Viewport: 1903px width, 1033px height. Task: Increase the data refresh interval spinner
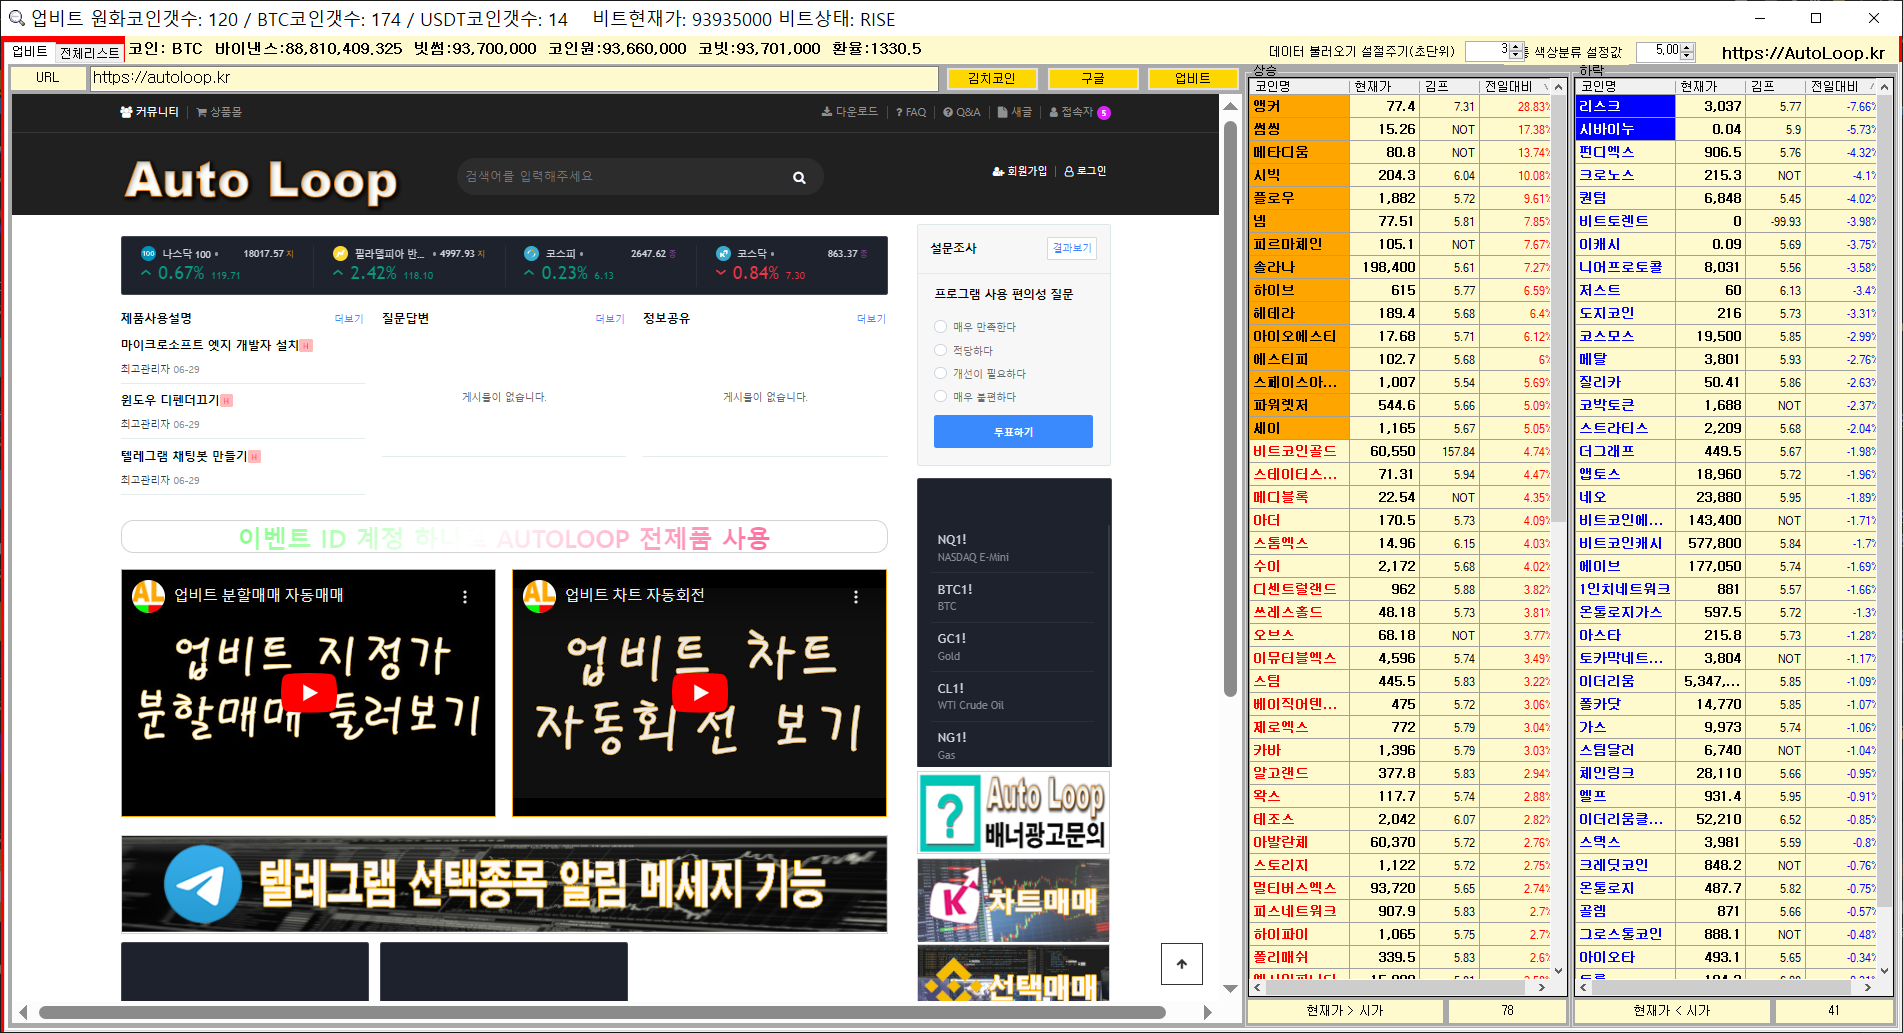tap(1516, 46)
